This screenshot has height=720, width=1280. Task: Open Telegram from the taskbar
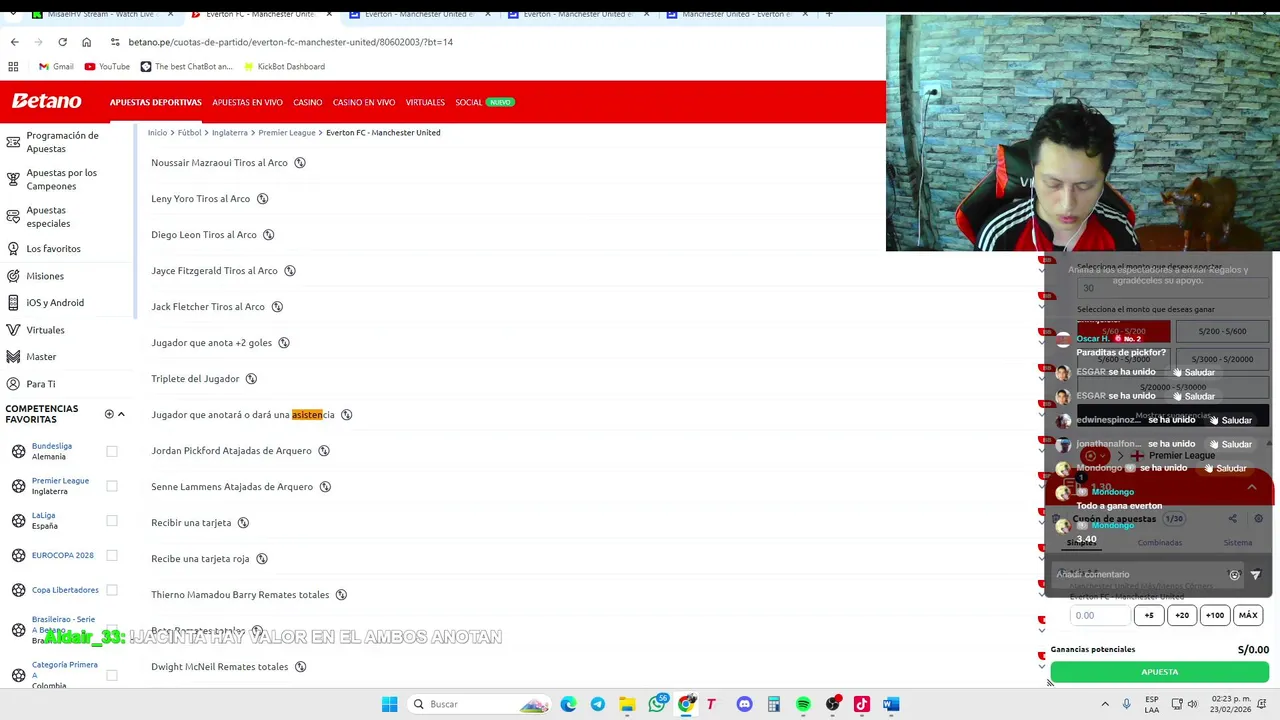click(x=597, y=704)
